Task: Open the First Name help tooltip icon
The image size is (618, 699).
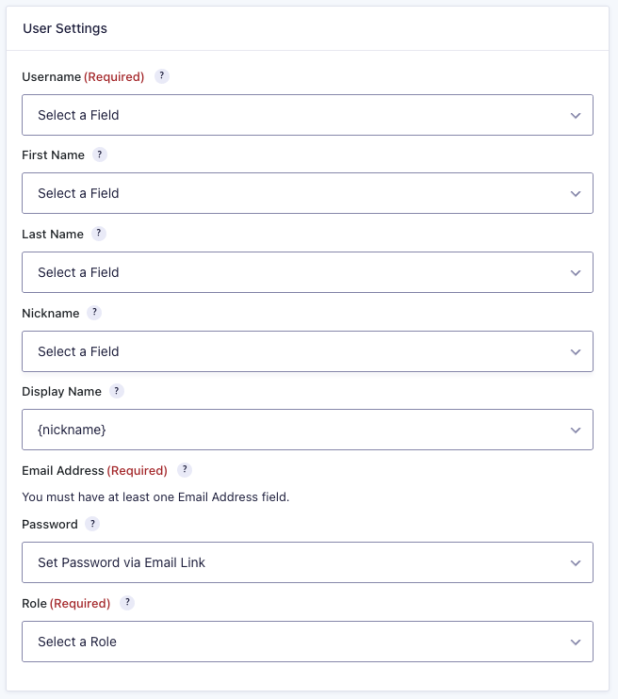Action: pos(99,155)
